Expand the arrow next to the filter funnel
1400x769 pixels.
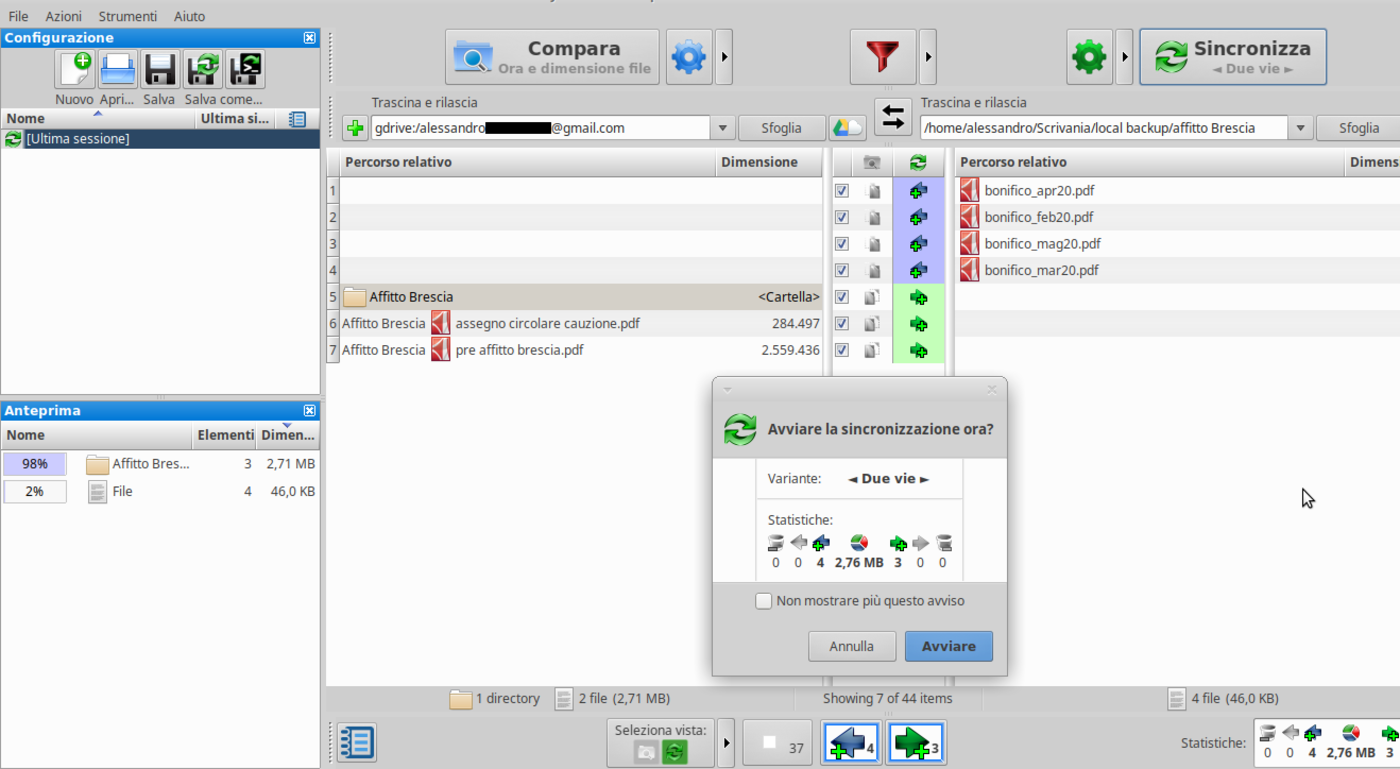[928, 57]
